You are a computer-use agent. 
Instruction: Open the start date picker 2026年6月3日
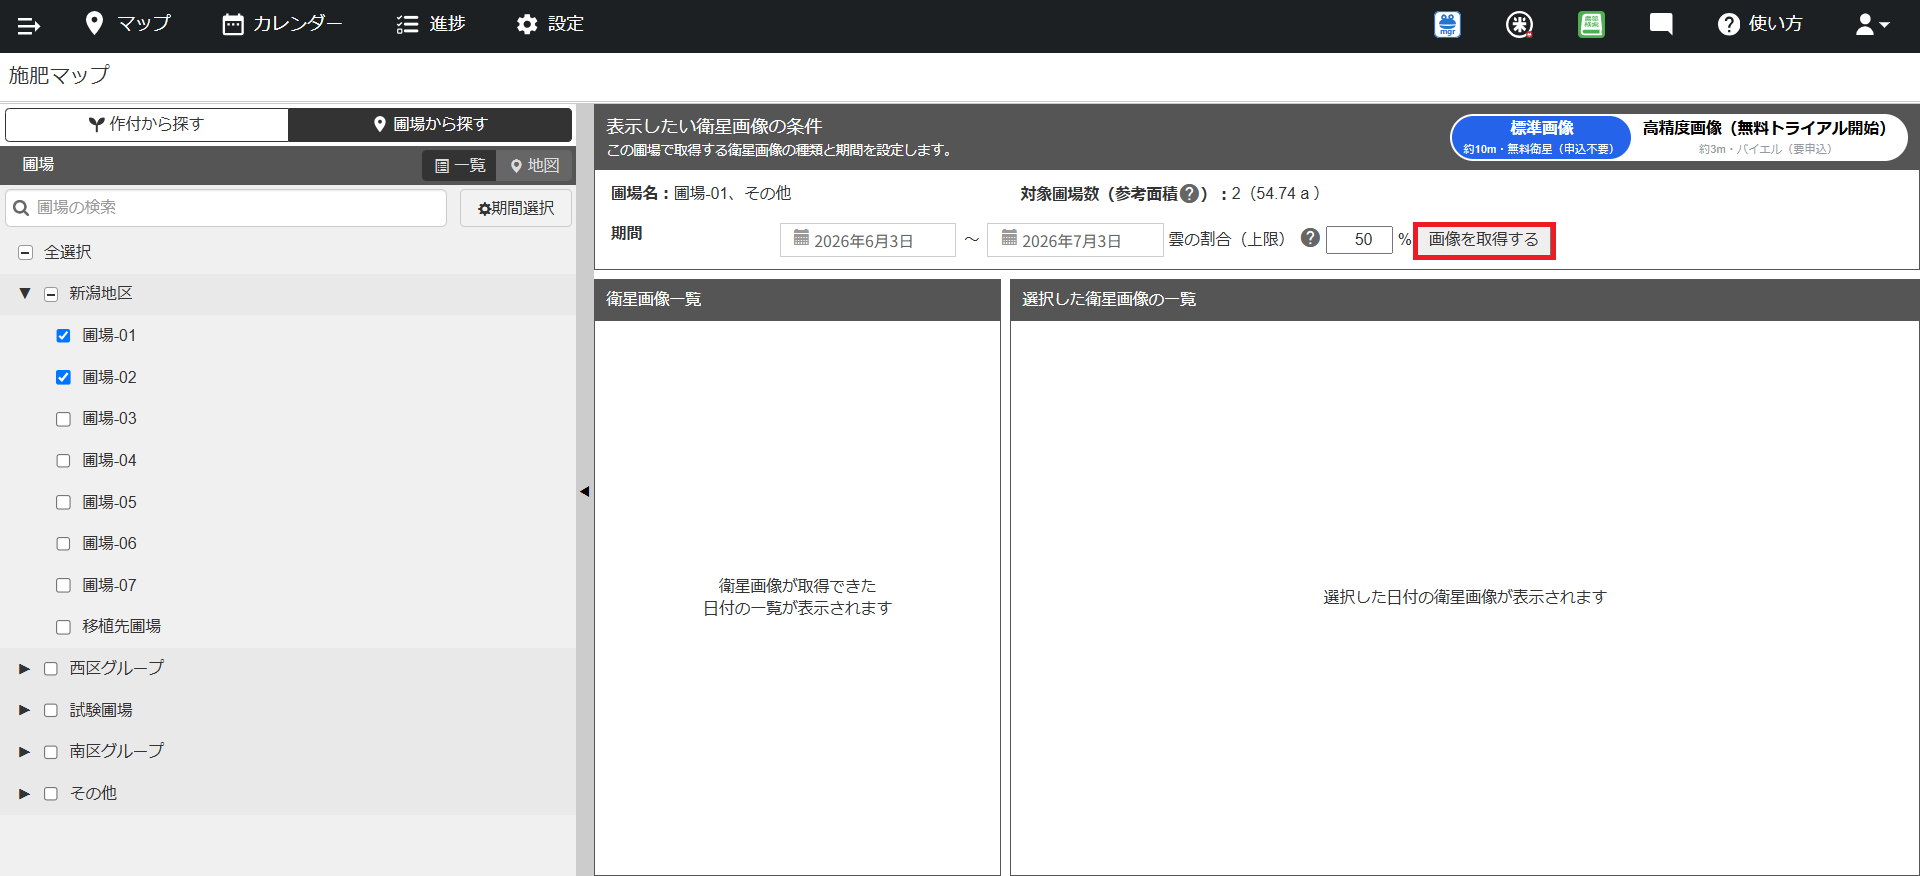(x=867, y=240)
